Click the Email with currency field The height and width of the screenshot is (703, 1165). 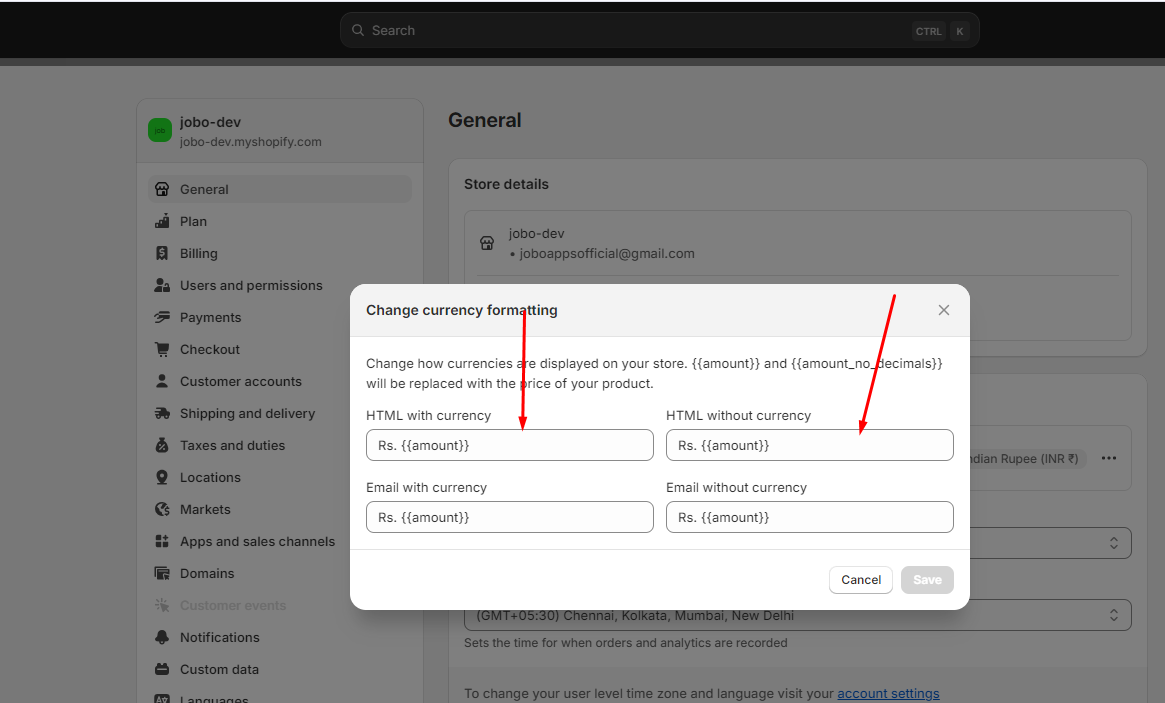point(510,517)
